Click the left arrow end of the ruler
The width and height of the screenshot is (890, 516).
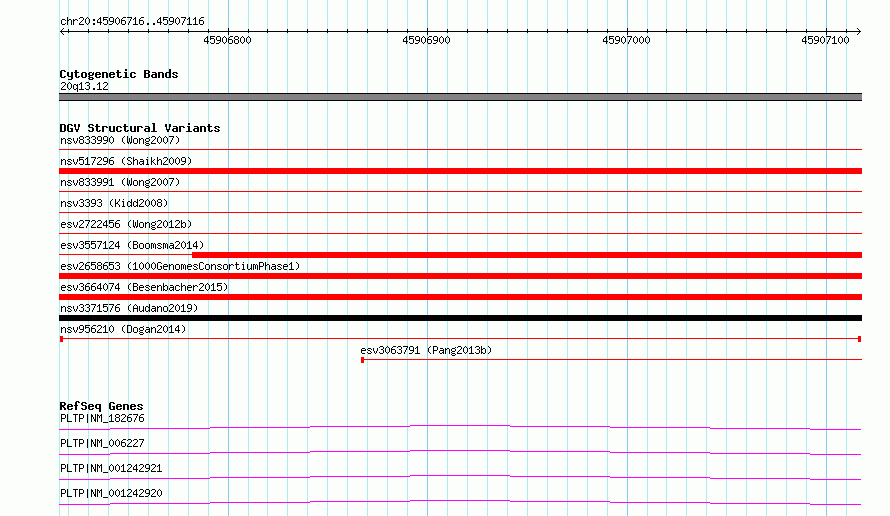pyautogui.click(x=63, y=31)
